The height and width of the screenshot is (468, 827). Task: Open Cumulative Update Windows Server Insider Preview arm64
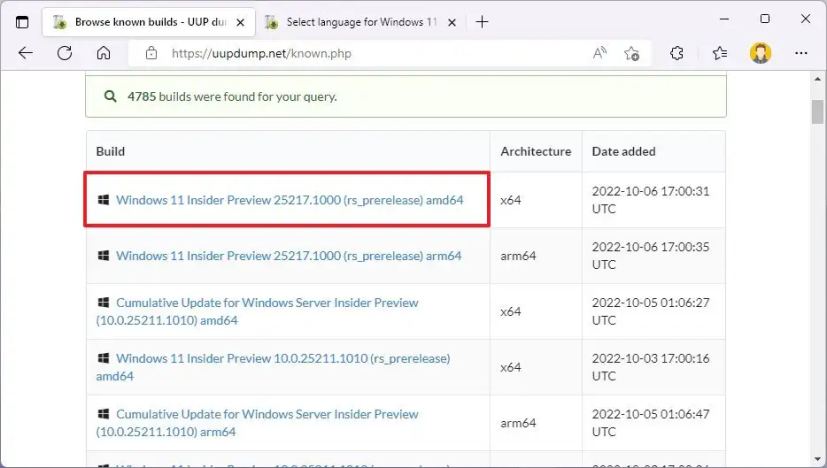[257, 423]
